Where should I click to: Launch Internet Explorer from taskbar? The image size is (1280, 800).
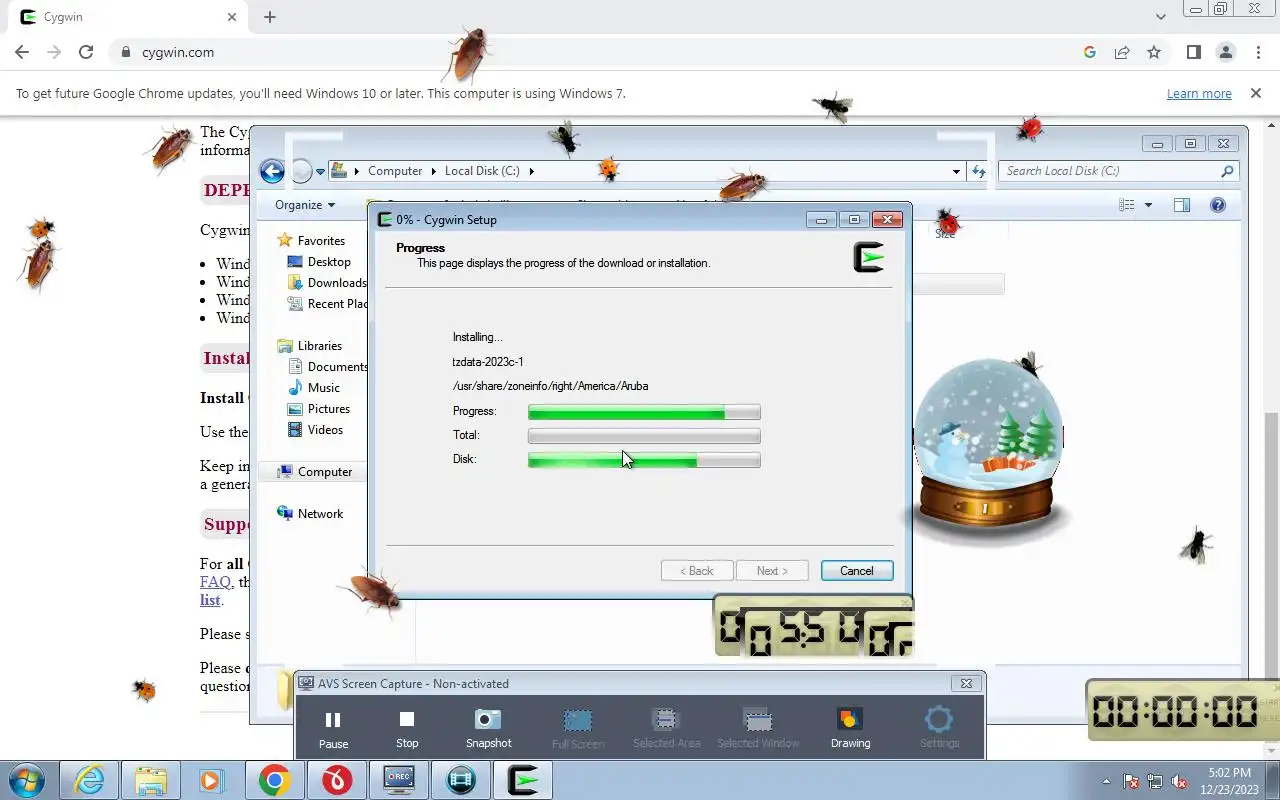(x=89, y=780)
